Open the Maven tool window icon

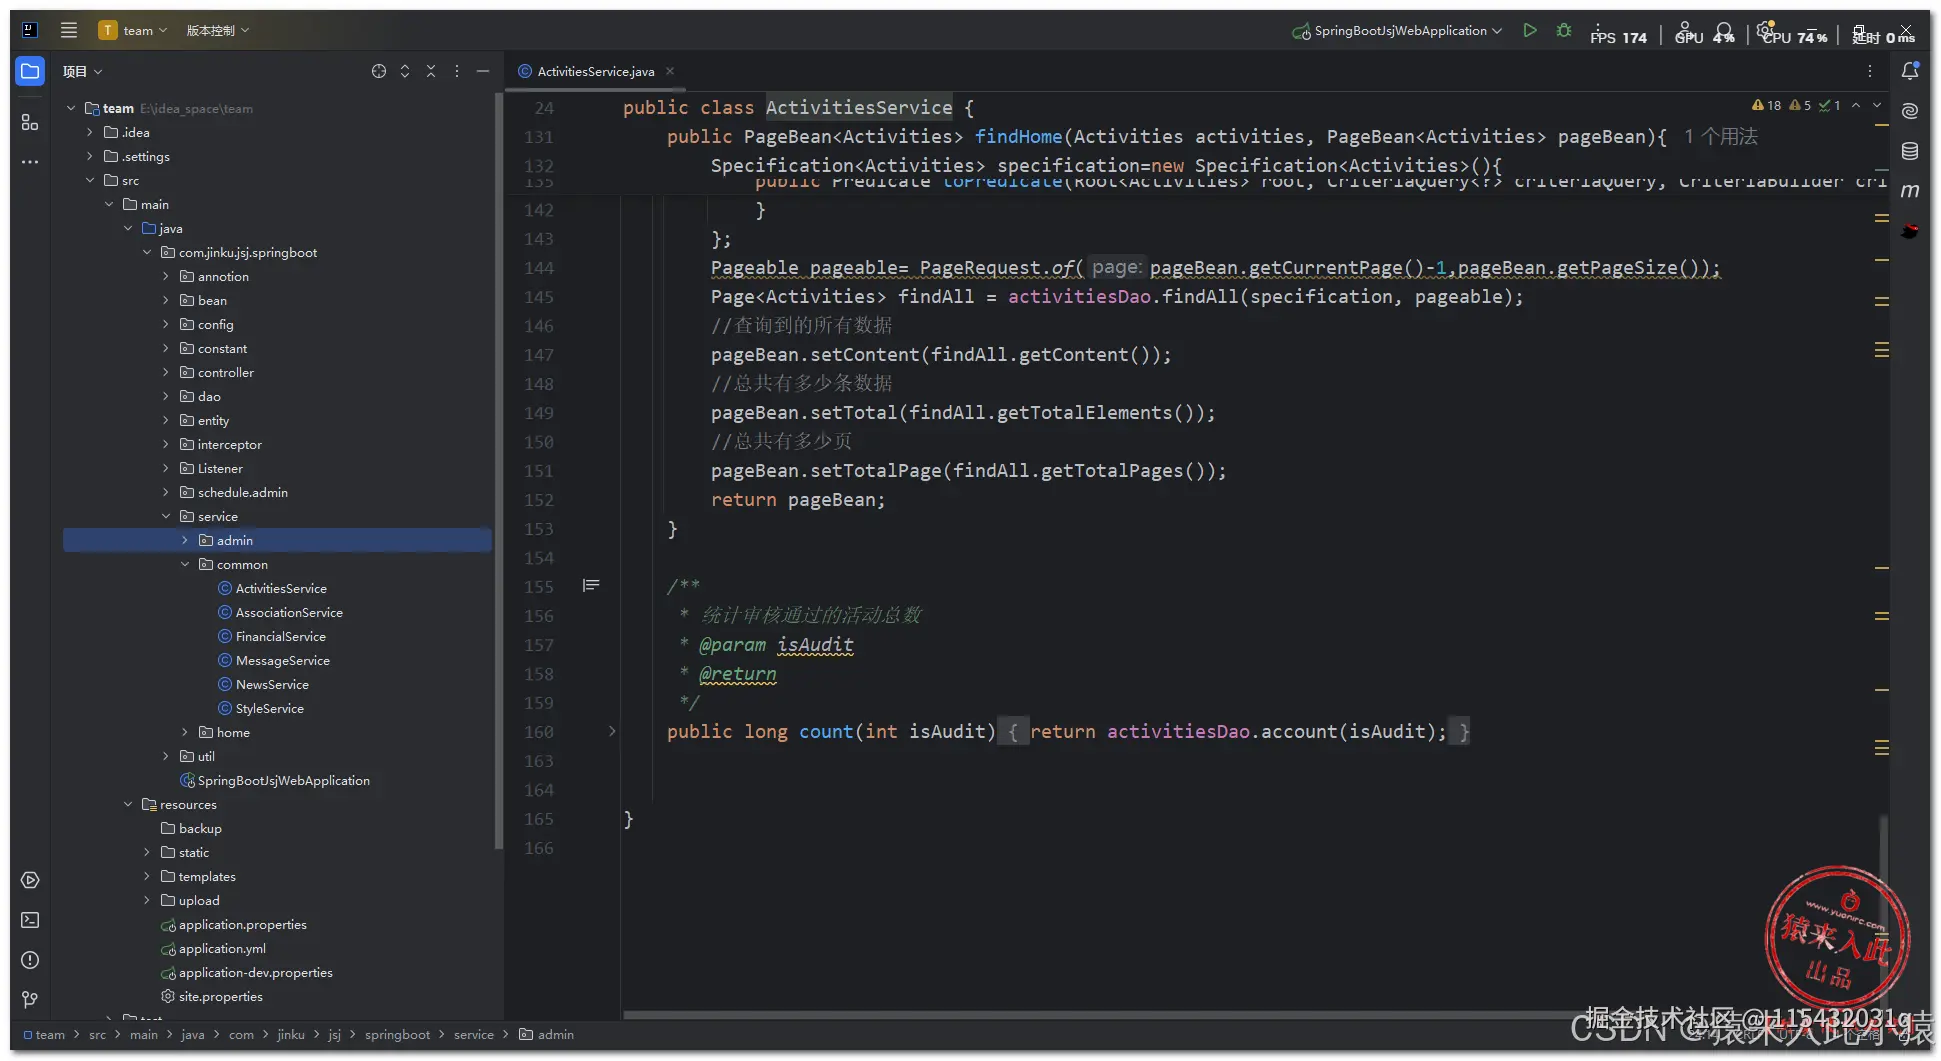(x=1910, y=190)
